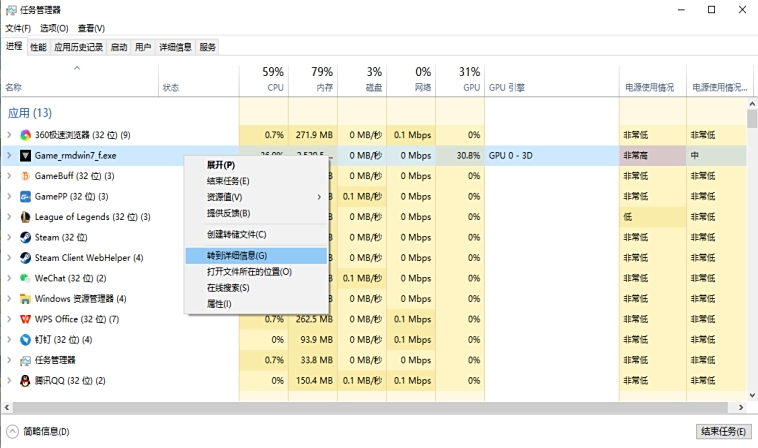Image resolution: width=758 pixels, height=448 pixels.
Task: Click the Steam process icon
Action: click(26, 238)
